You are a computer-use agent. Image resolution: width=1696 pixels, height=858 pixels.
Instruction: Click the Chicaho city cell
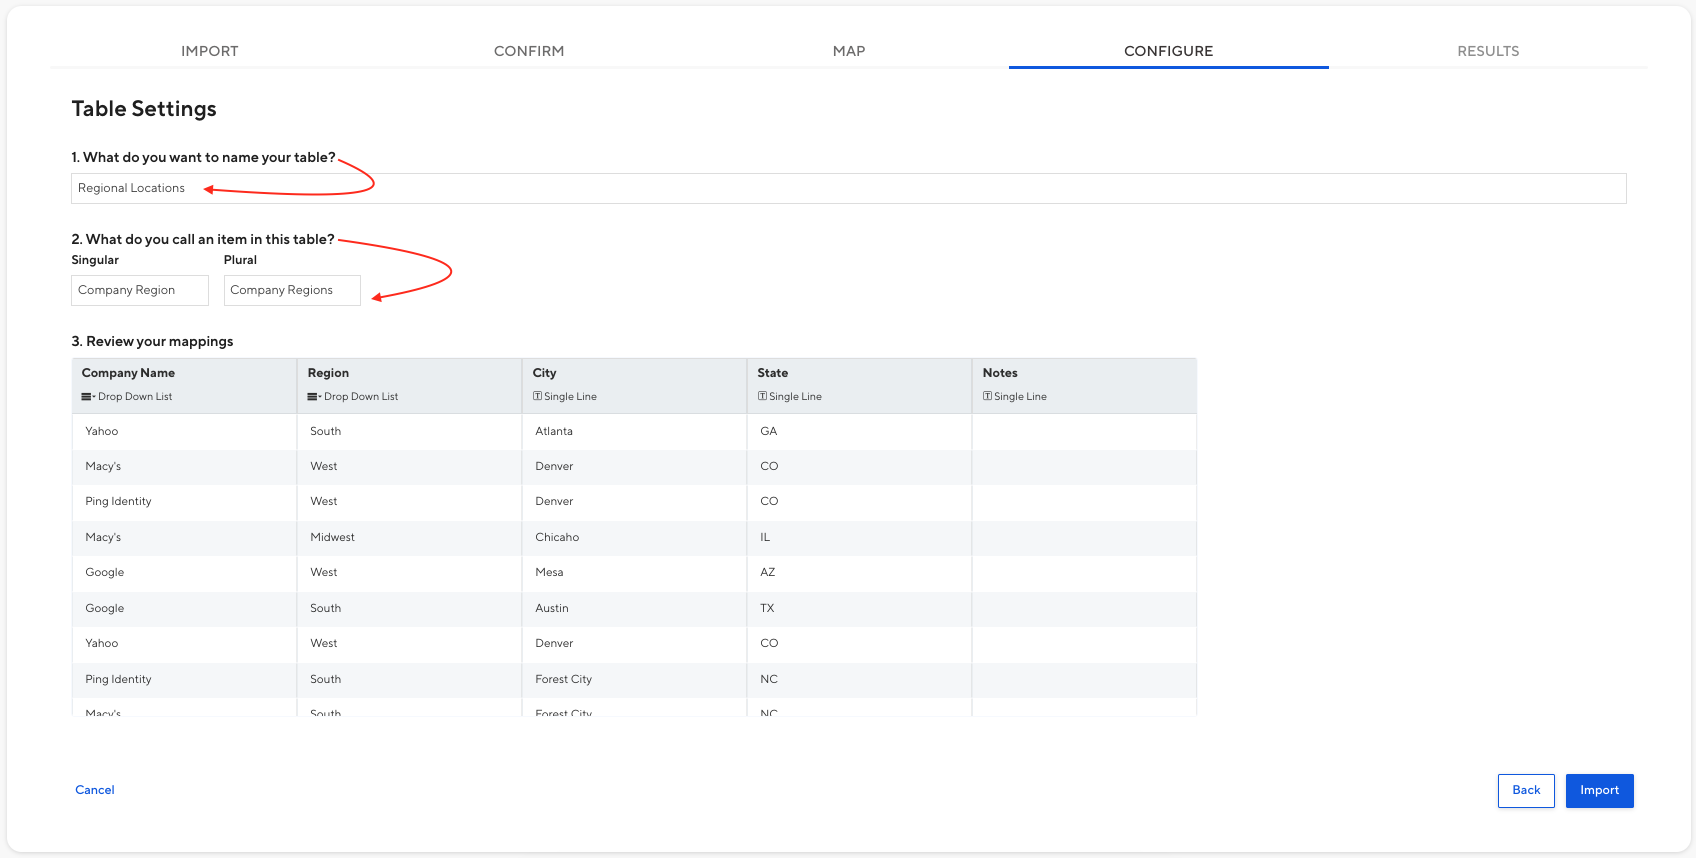coord(557,537)
